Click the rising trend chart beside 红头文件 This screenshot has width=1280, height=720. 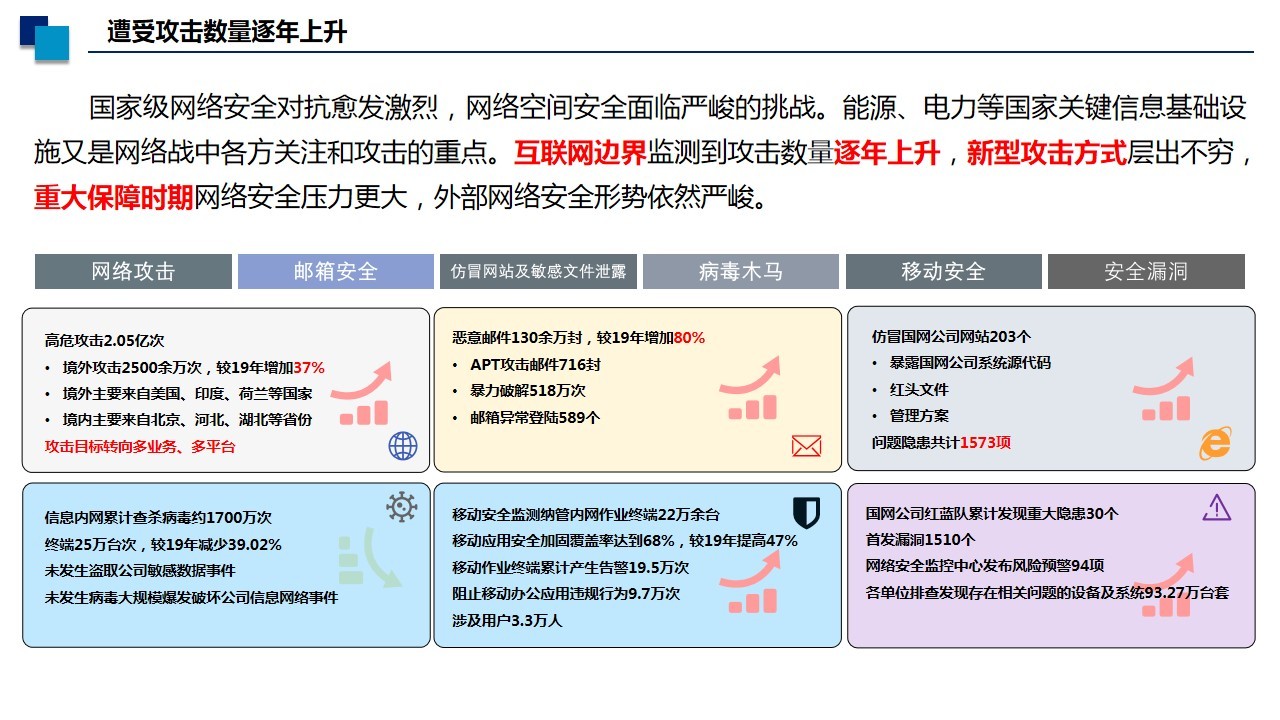click(1164, 390)
